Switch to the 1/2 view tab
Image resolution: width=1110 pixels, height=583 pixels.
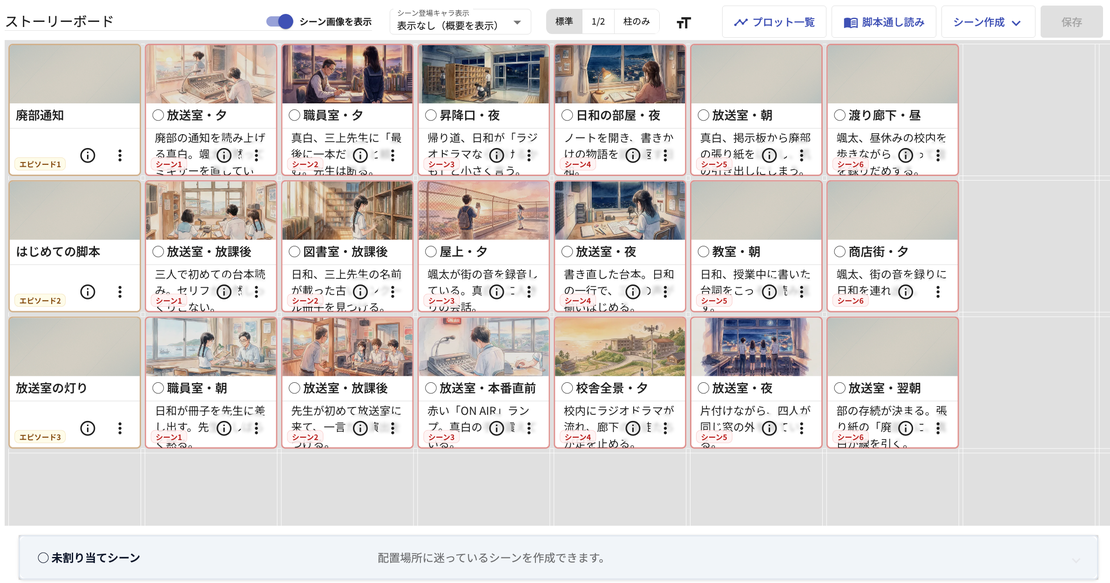click(598, 22)
